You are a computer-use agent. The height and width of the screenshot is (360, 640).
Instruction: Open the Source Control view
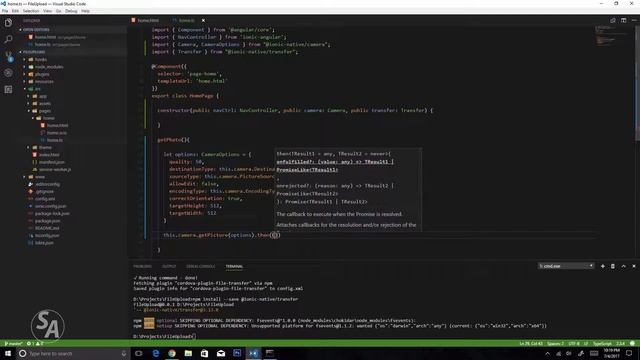pos(8,56)
